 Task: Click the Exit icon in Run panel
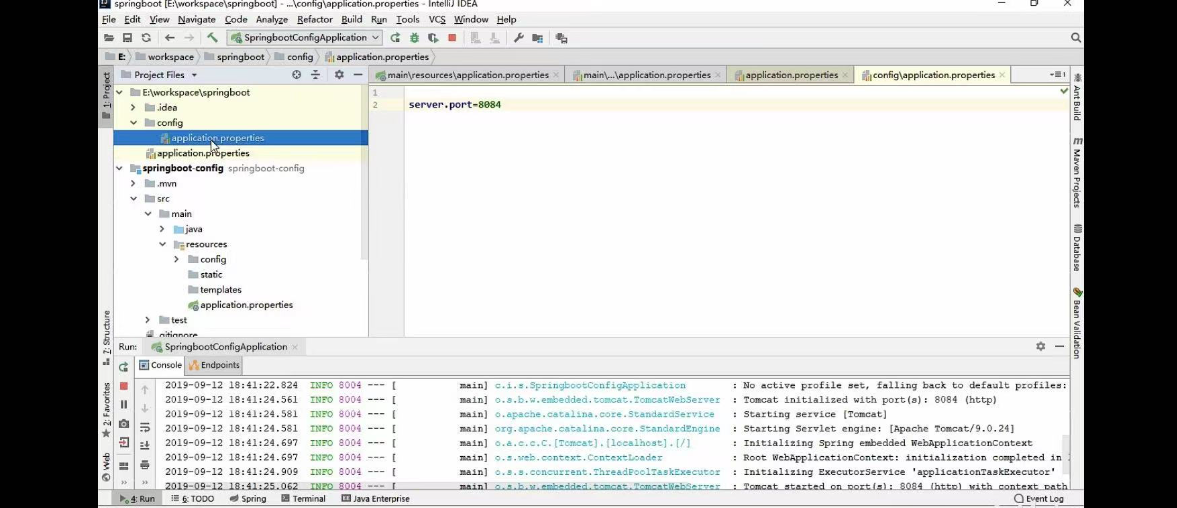pyautogui.click(x=124, y=444)
